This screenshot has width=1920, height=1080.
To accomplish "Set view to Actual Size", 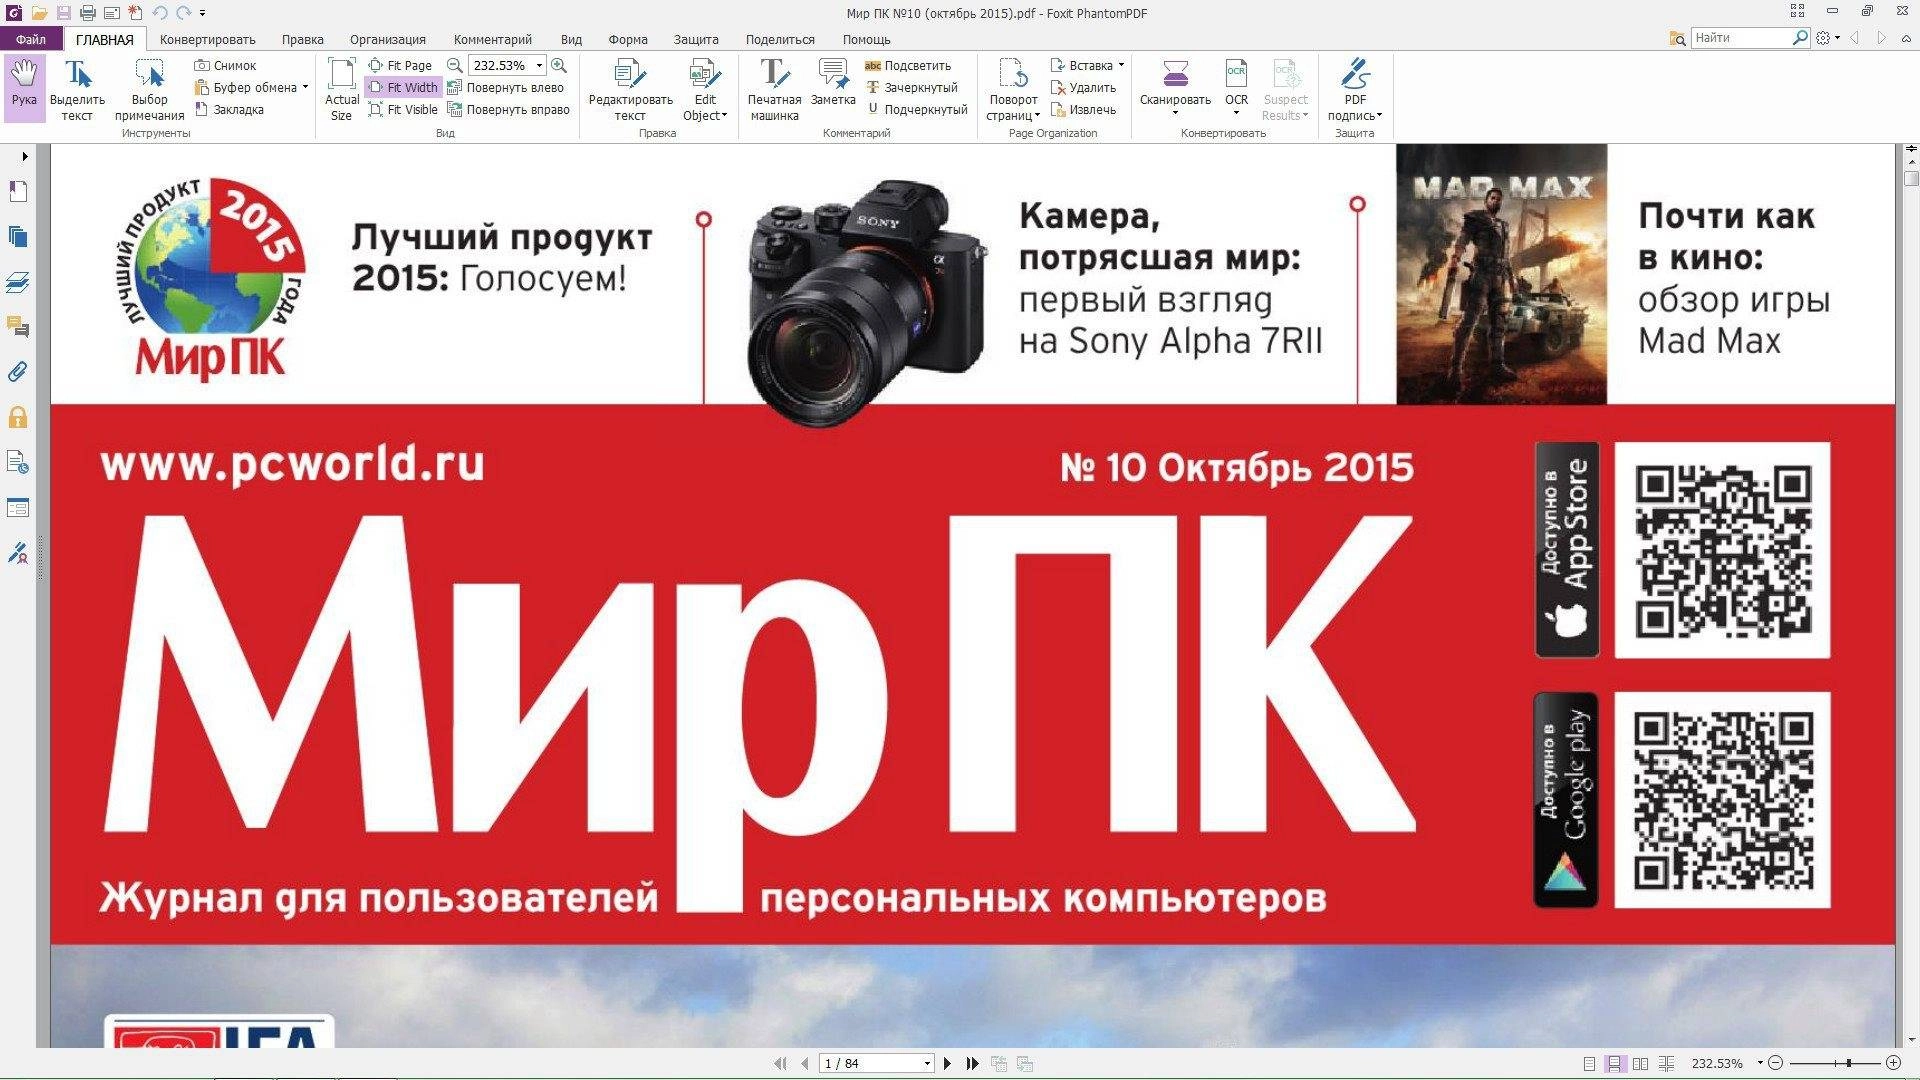I will 342,90.
